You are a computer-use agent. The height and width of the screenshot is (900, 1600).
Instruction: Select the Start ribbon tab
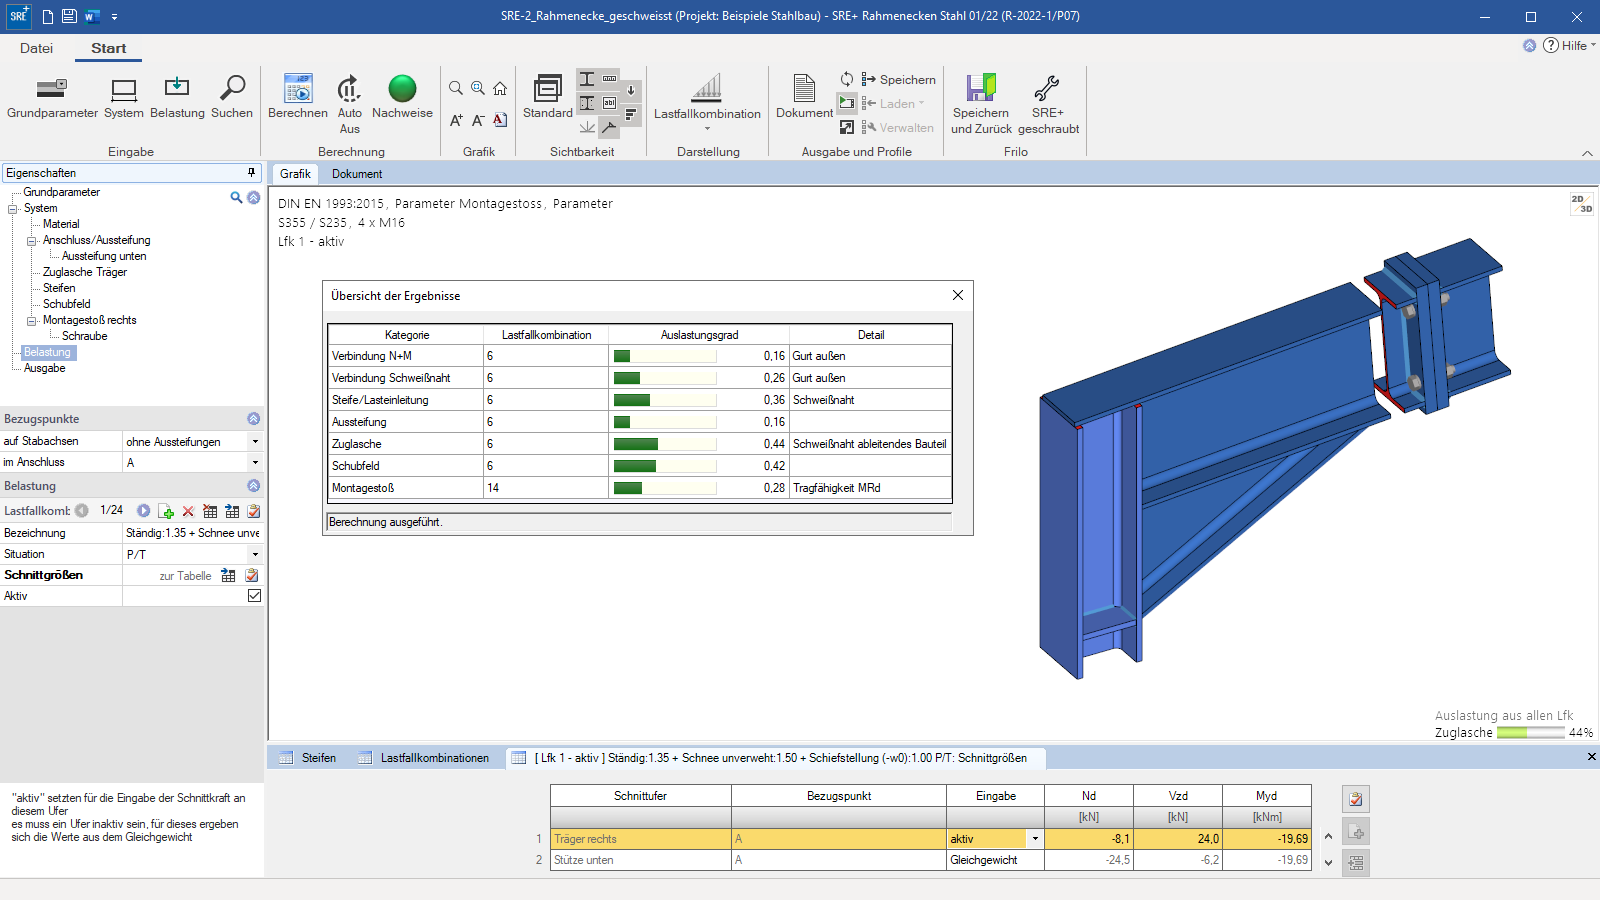coord(108,48)
